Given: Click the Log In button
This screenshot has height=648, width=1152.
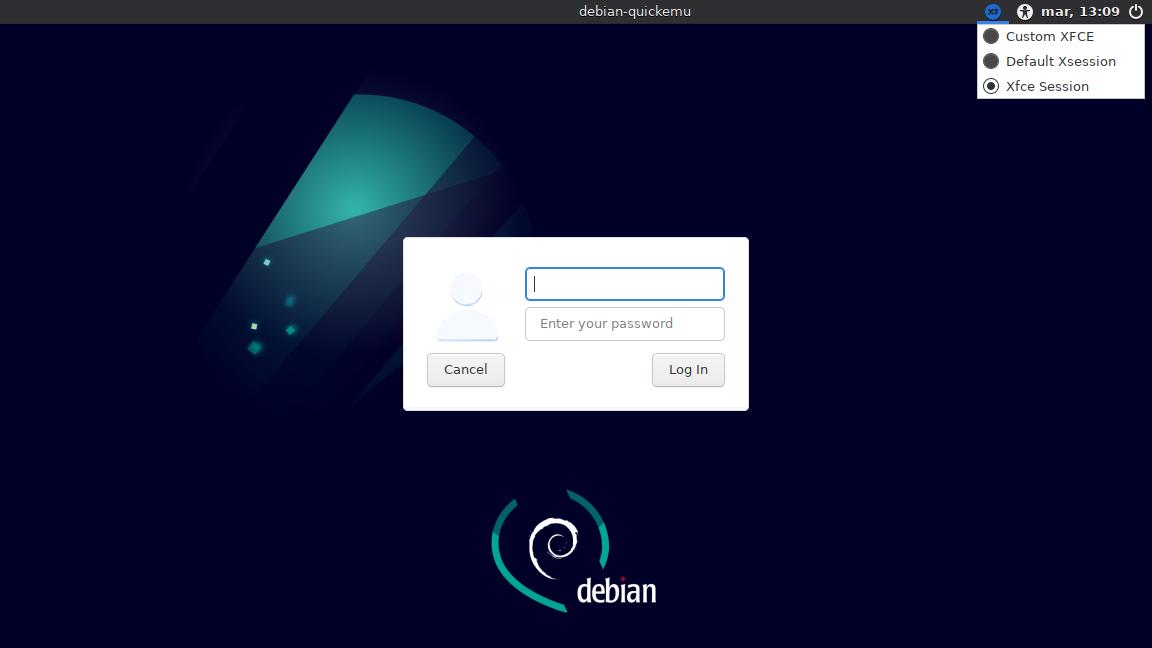Looking at the screenshot, I should coord(688,370).
